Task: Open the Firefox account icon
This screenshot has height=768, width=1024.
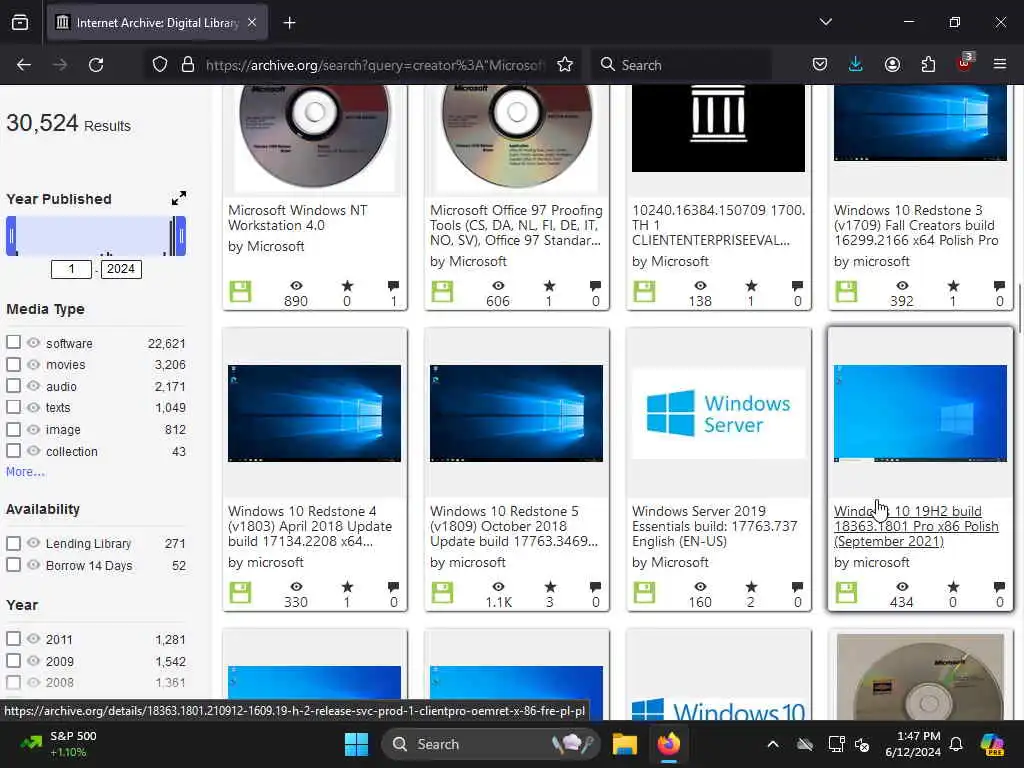Action: pyautogui.click(x=892, y=64)
